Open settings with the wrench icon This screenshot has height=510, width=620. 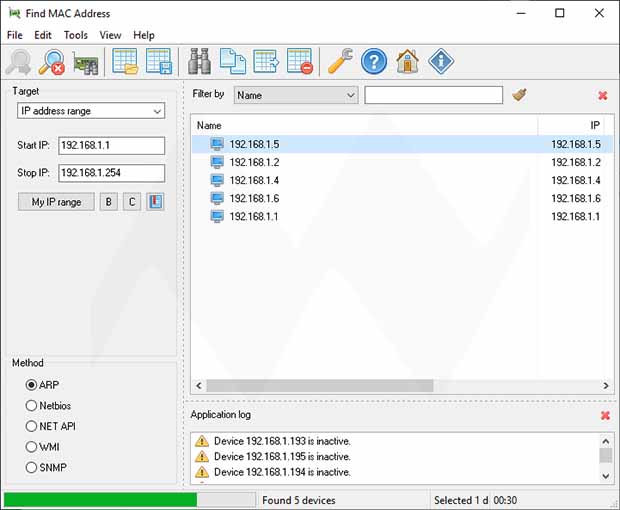(x=340, y=61)
